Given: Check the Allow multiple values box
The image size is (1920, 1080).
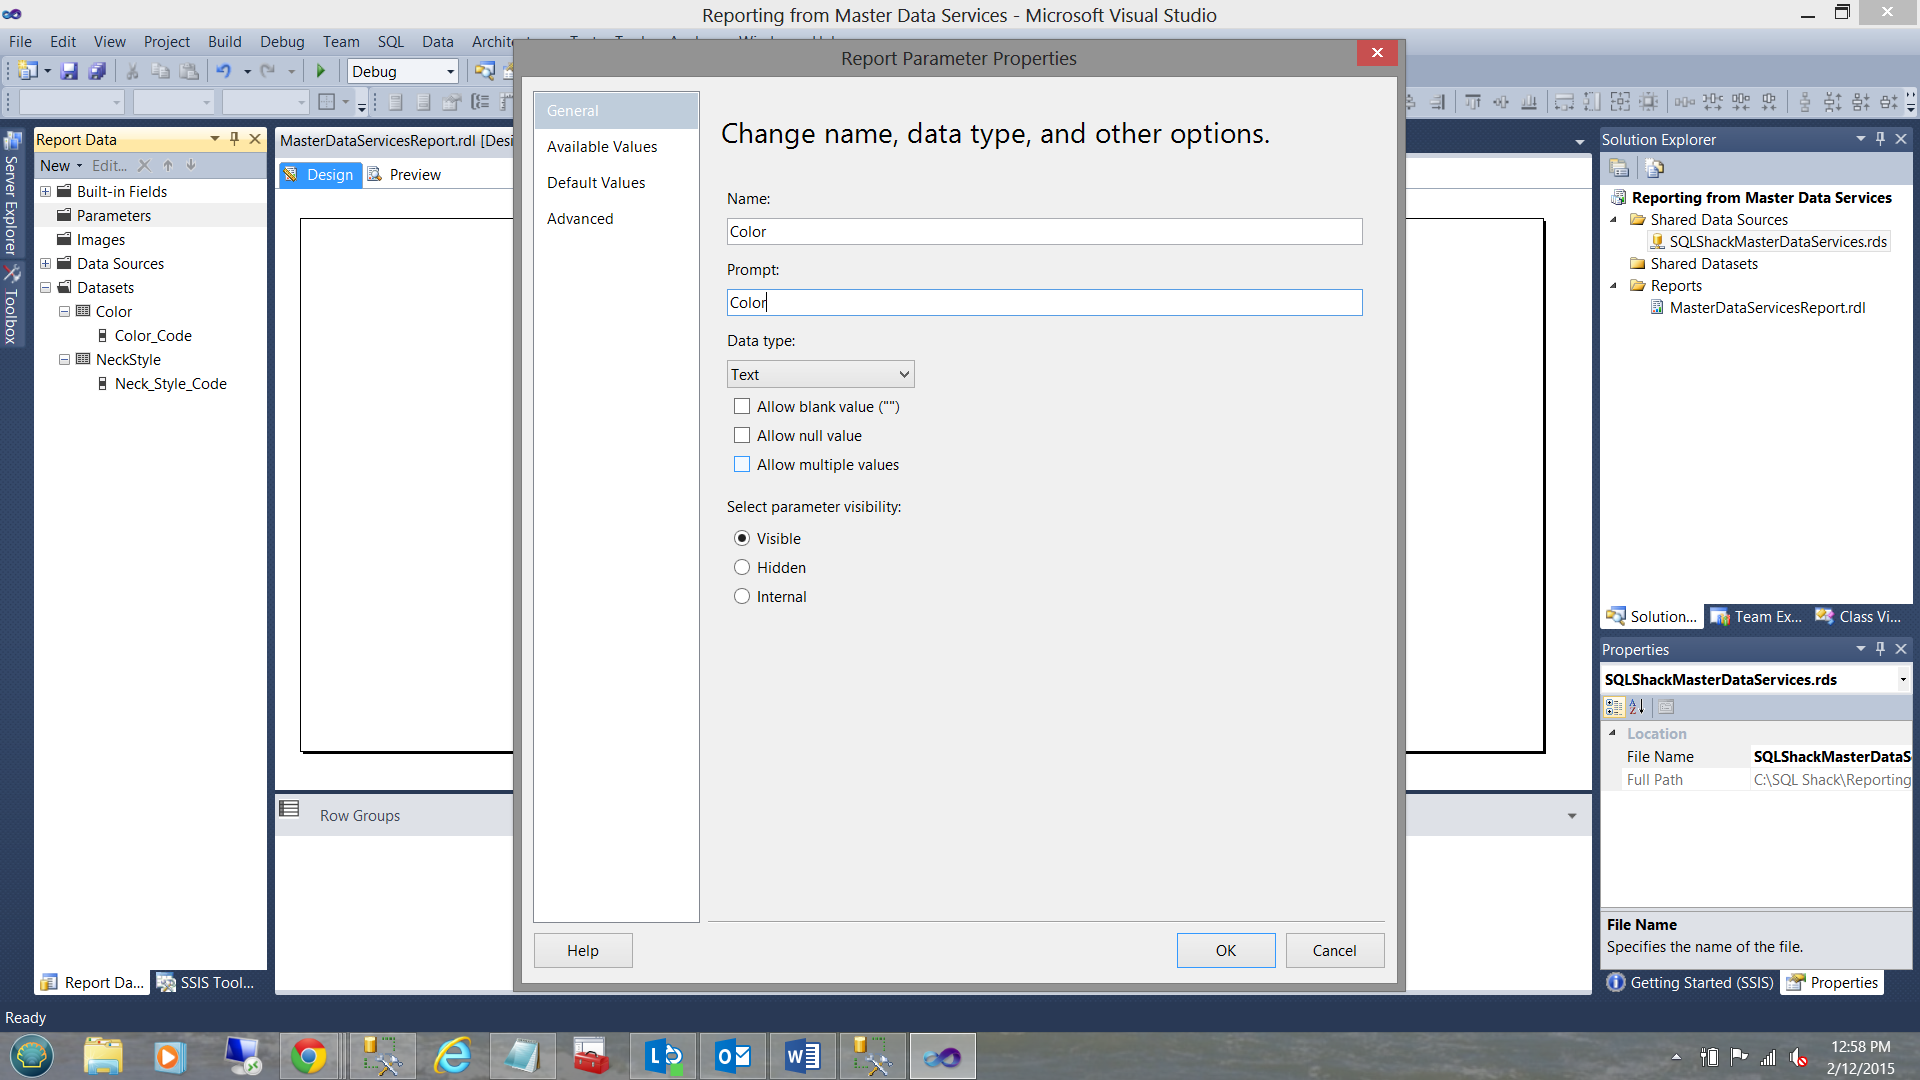Looking at the screenshot, I should pyautogui.click(x=742, y=465).
